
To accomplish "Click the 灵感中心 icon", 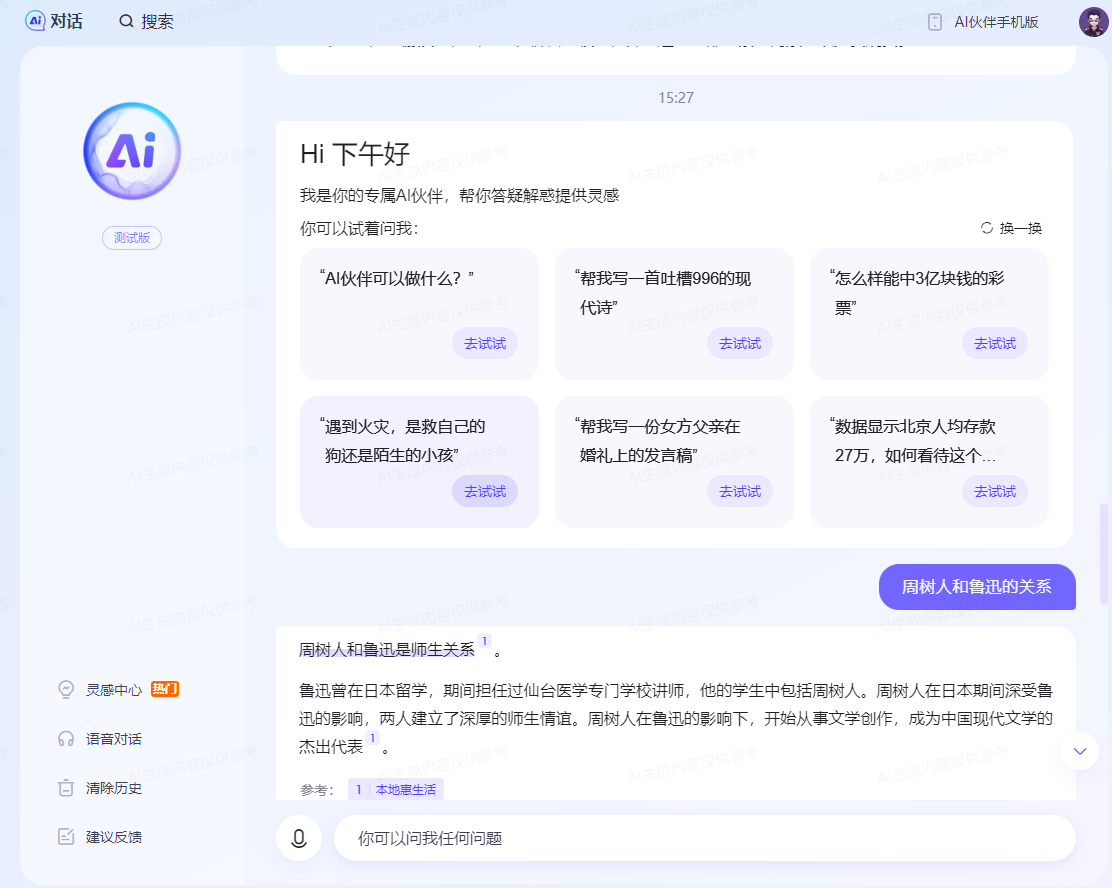I will click(x=66, y=689).
